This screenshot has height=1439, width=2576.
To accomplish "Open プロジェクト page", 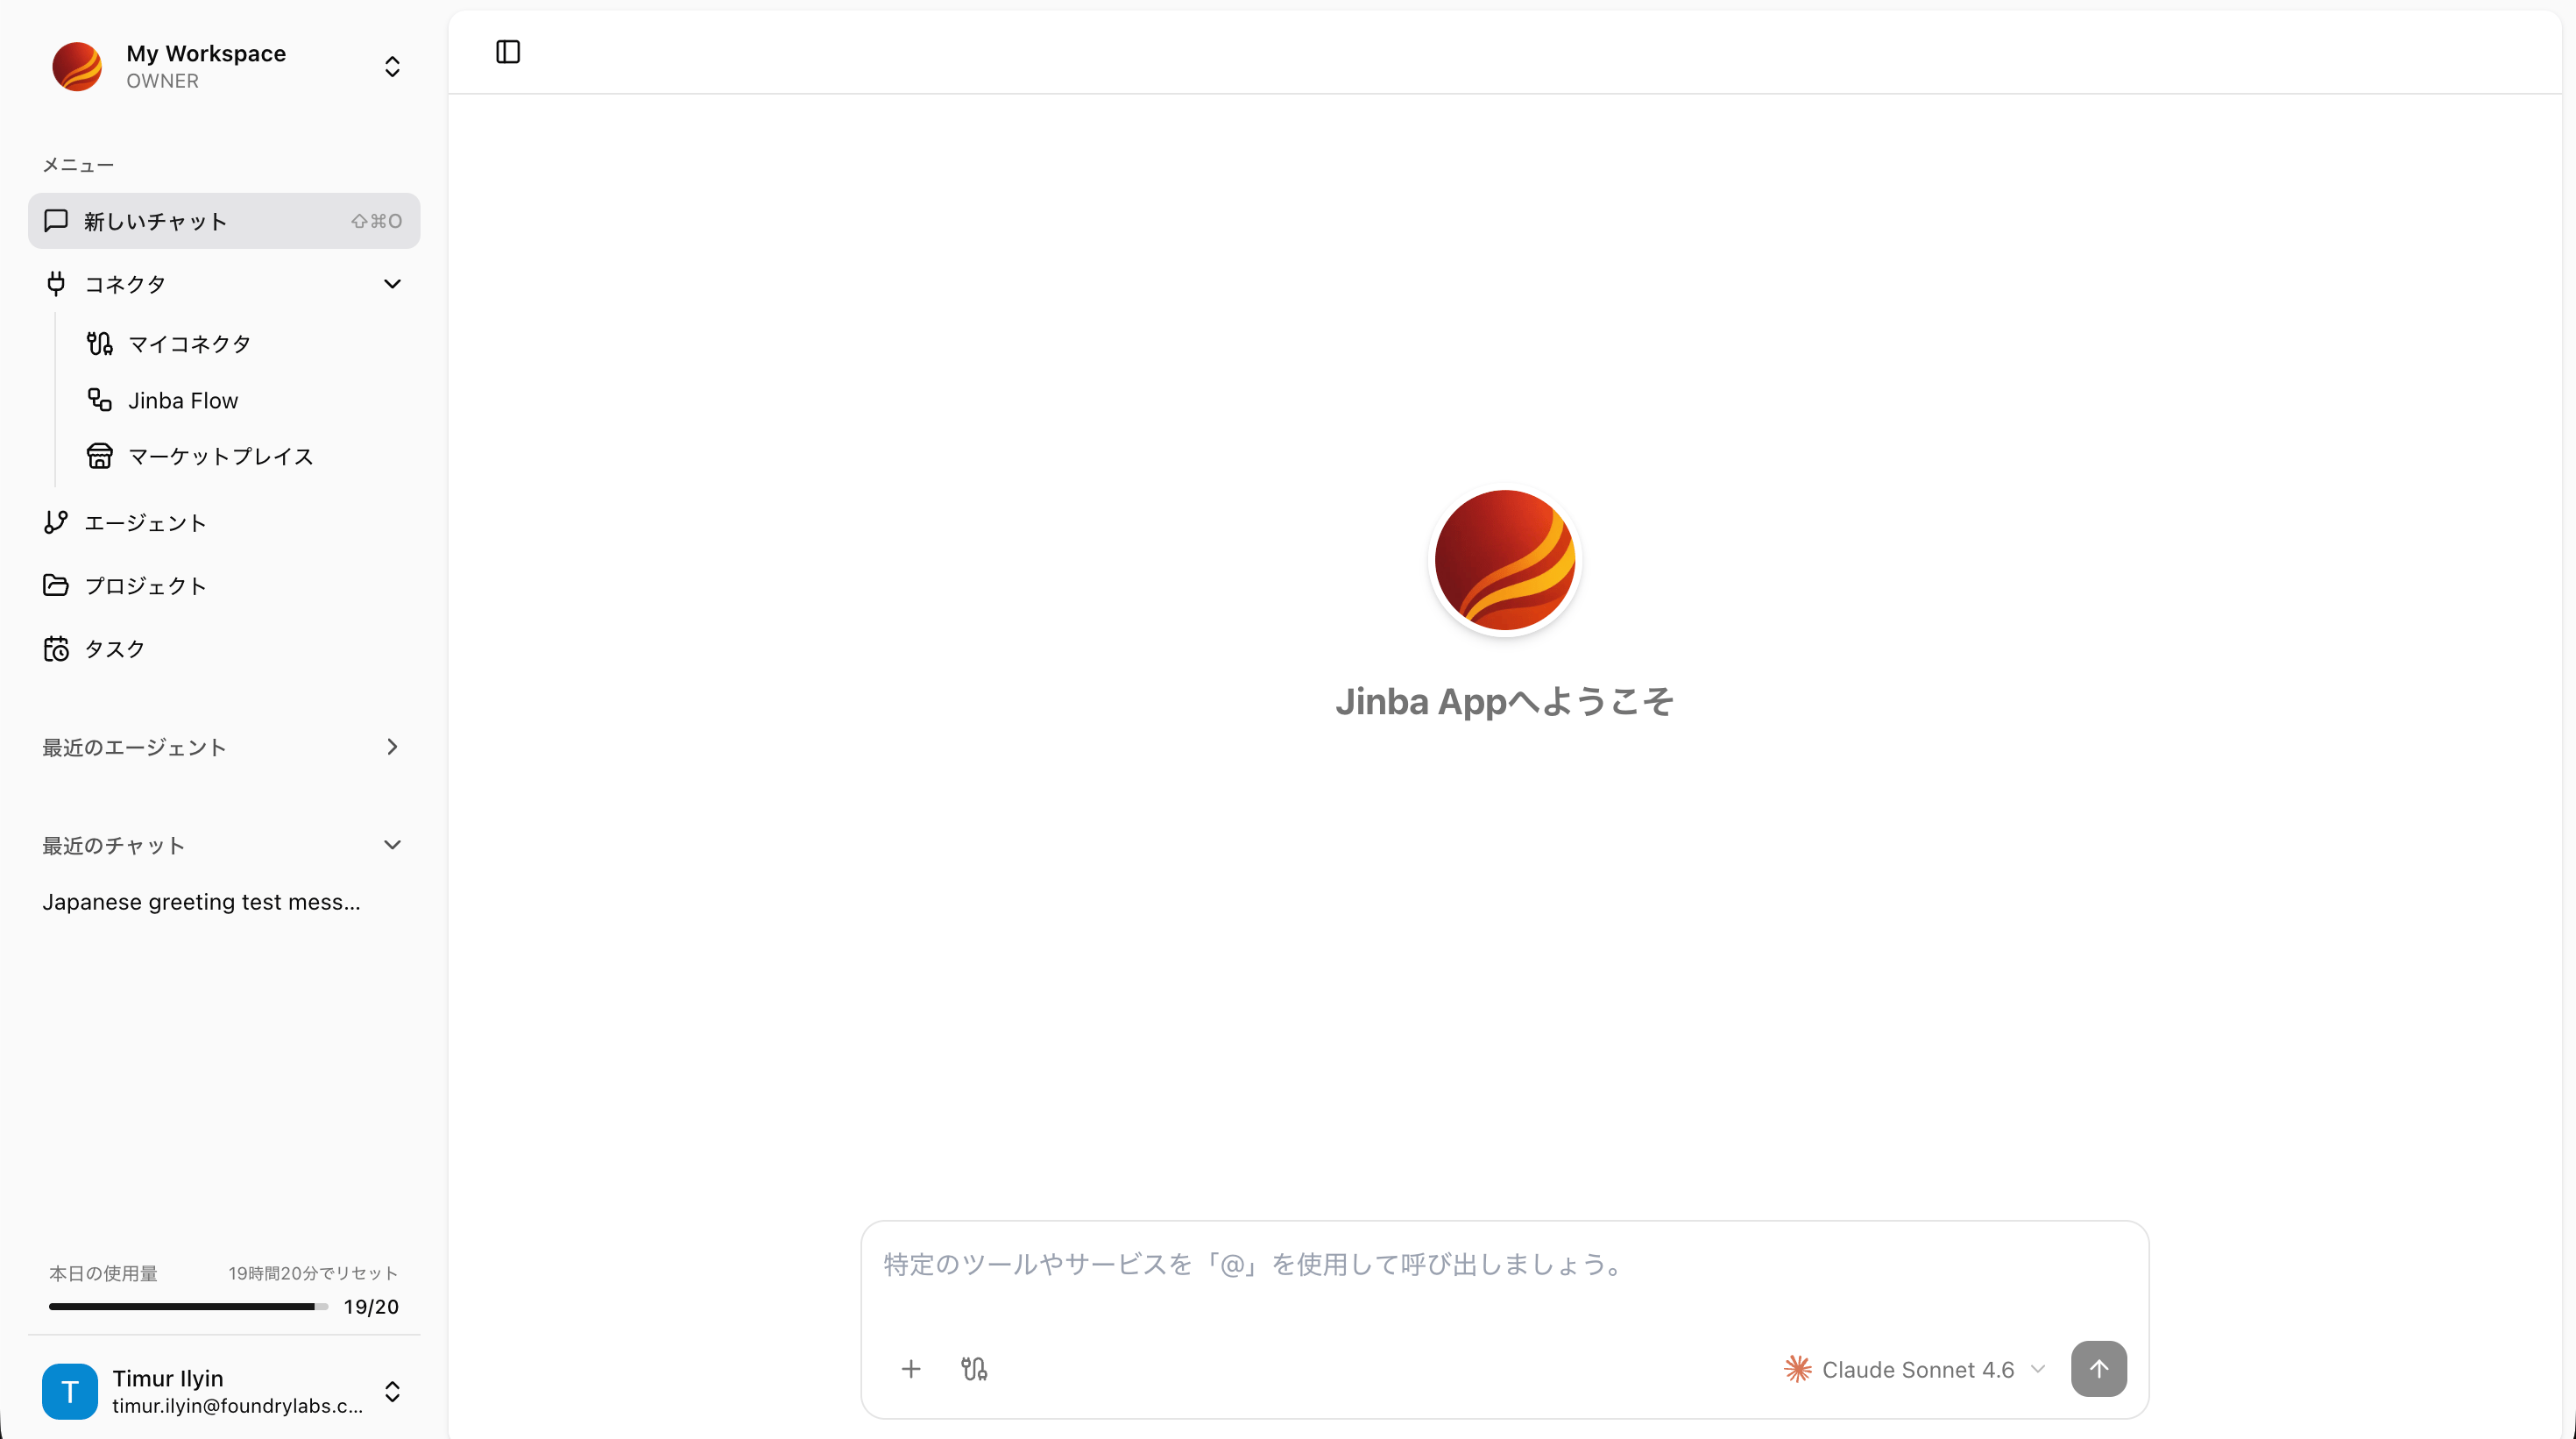I will 224,586.
